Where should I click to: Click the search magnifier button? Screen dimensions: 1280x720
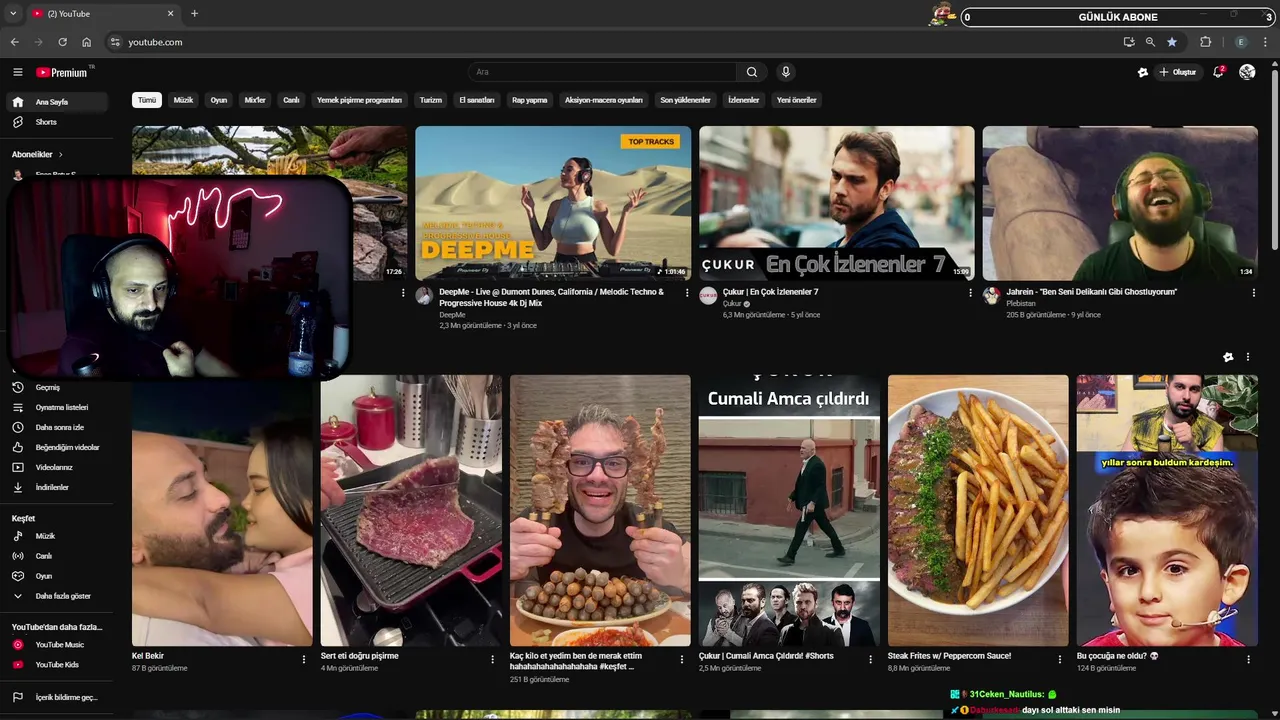click(752, 72)
